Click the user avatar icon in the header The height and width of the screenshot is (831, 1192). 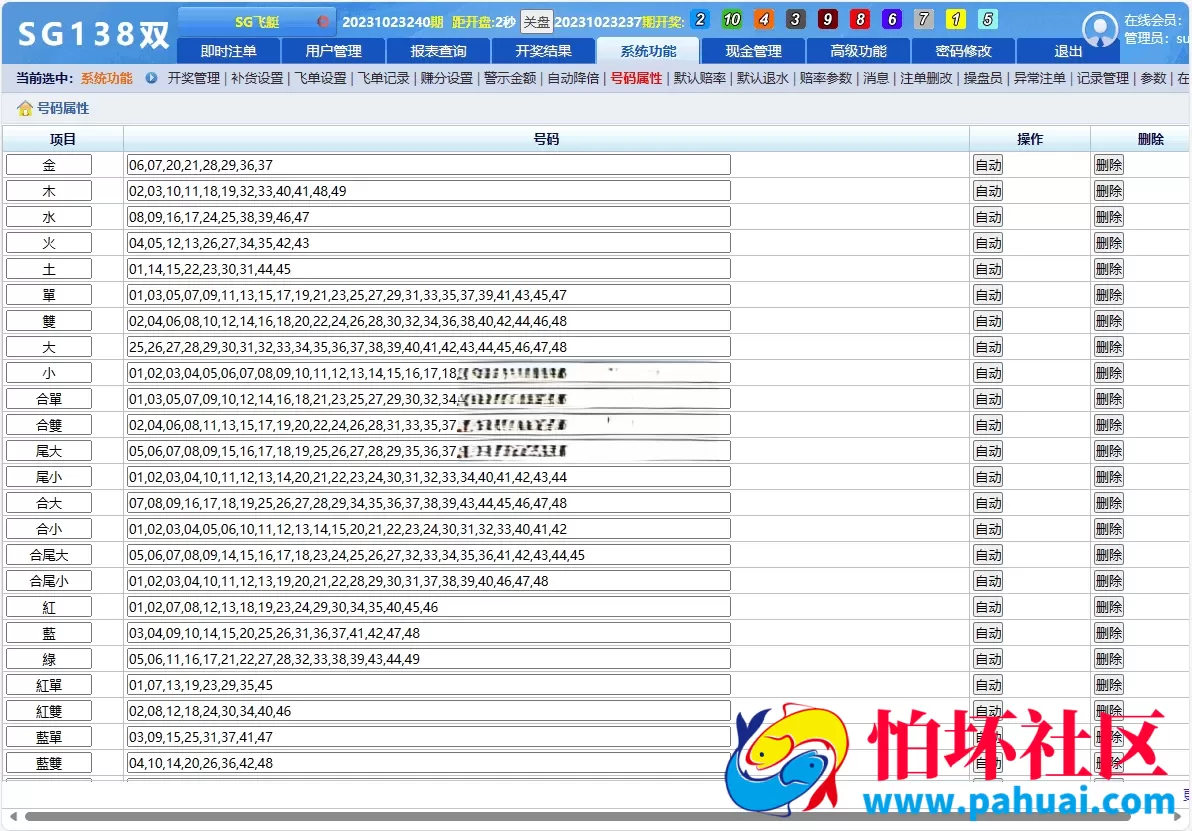pyautogui.click(x=1099, y=29)
